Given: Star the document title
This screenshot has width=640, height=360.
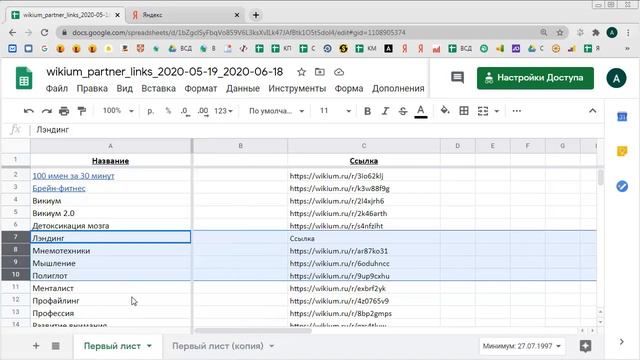Looking at the screenshot, I should pyautogui.click(x=301, y=72).
